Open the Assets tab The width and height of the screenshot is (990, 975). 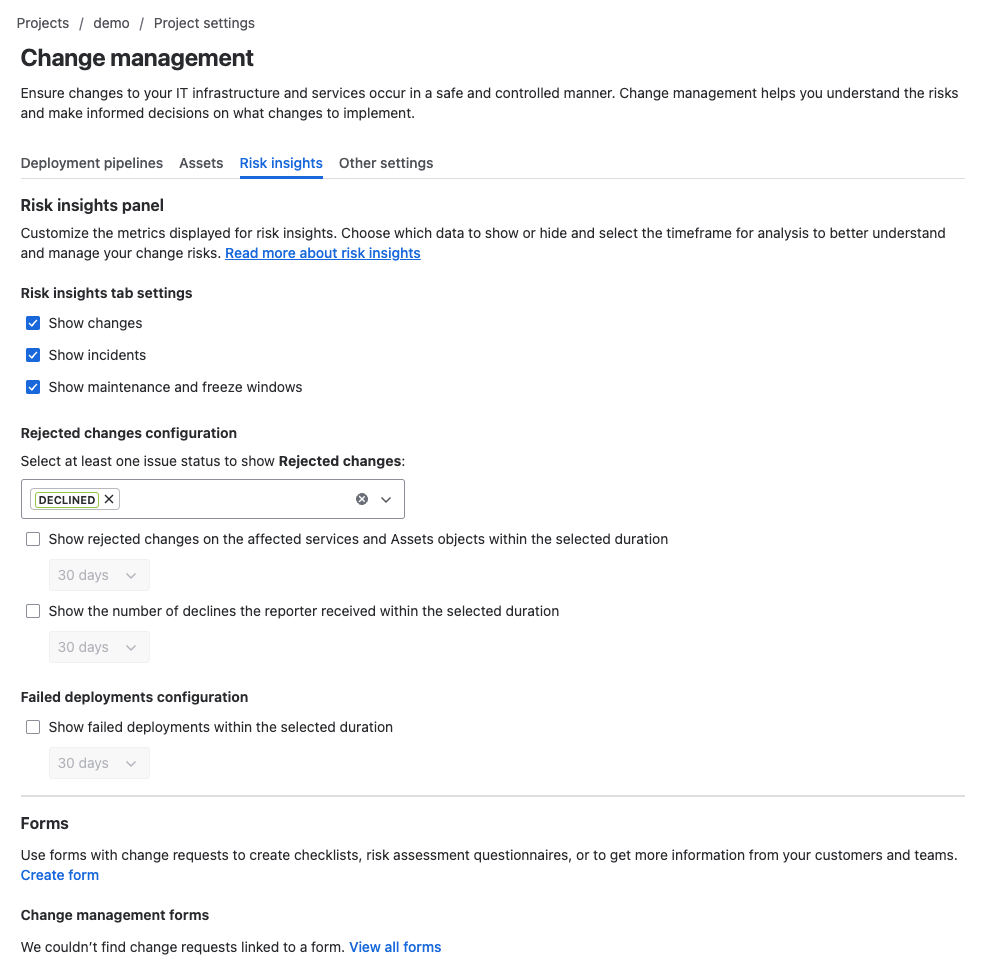201,163
